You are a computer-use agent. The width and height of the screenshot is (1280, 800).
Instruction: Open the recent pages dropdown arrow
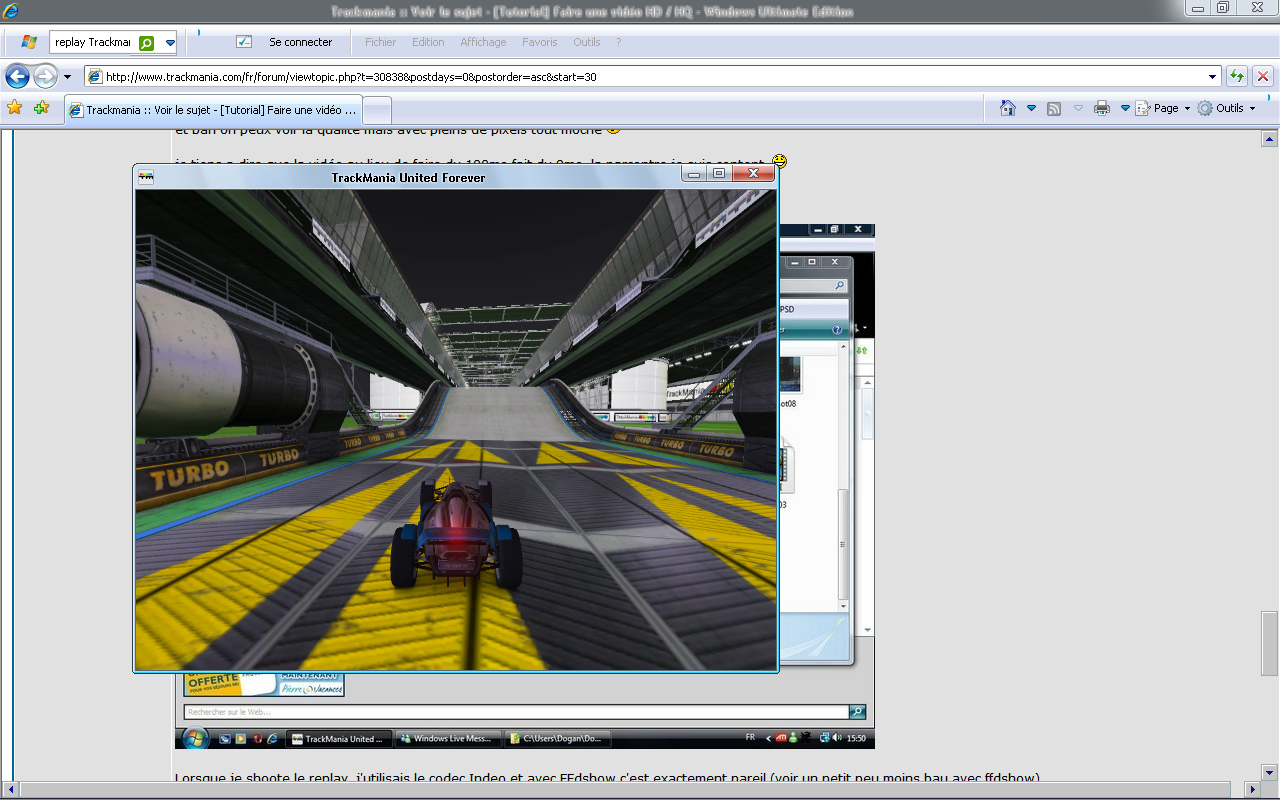tap(67, 77)
